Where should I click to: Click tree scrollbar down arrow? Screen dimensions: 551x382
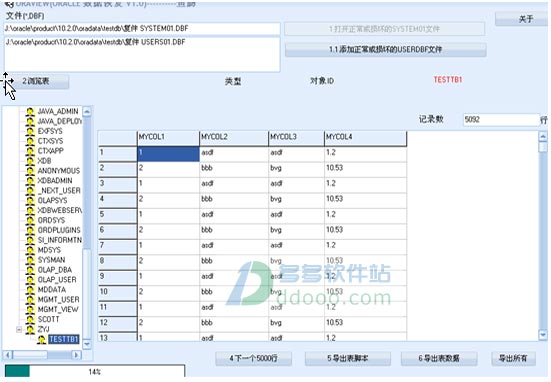pos(87,344)
